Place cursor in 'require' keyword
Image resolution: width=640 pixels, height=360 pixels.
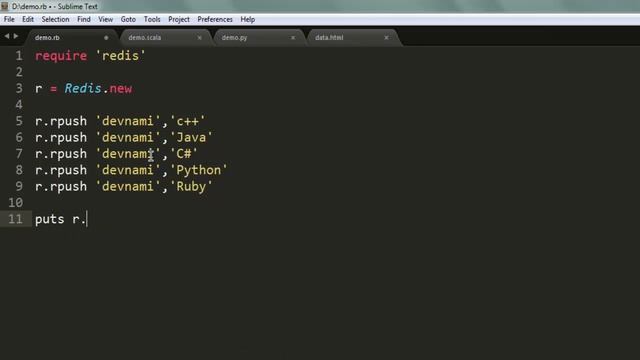click(61, 56)
